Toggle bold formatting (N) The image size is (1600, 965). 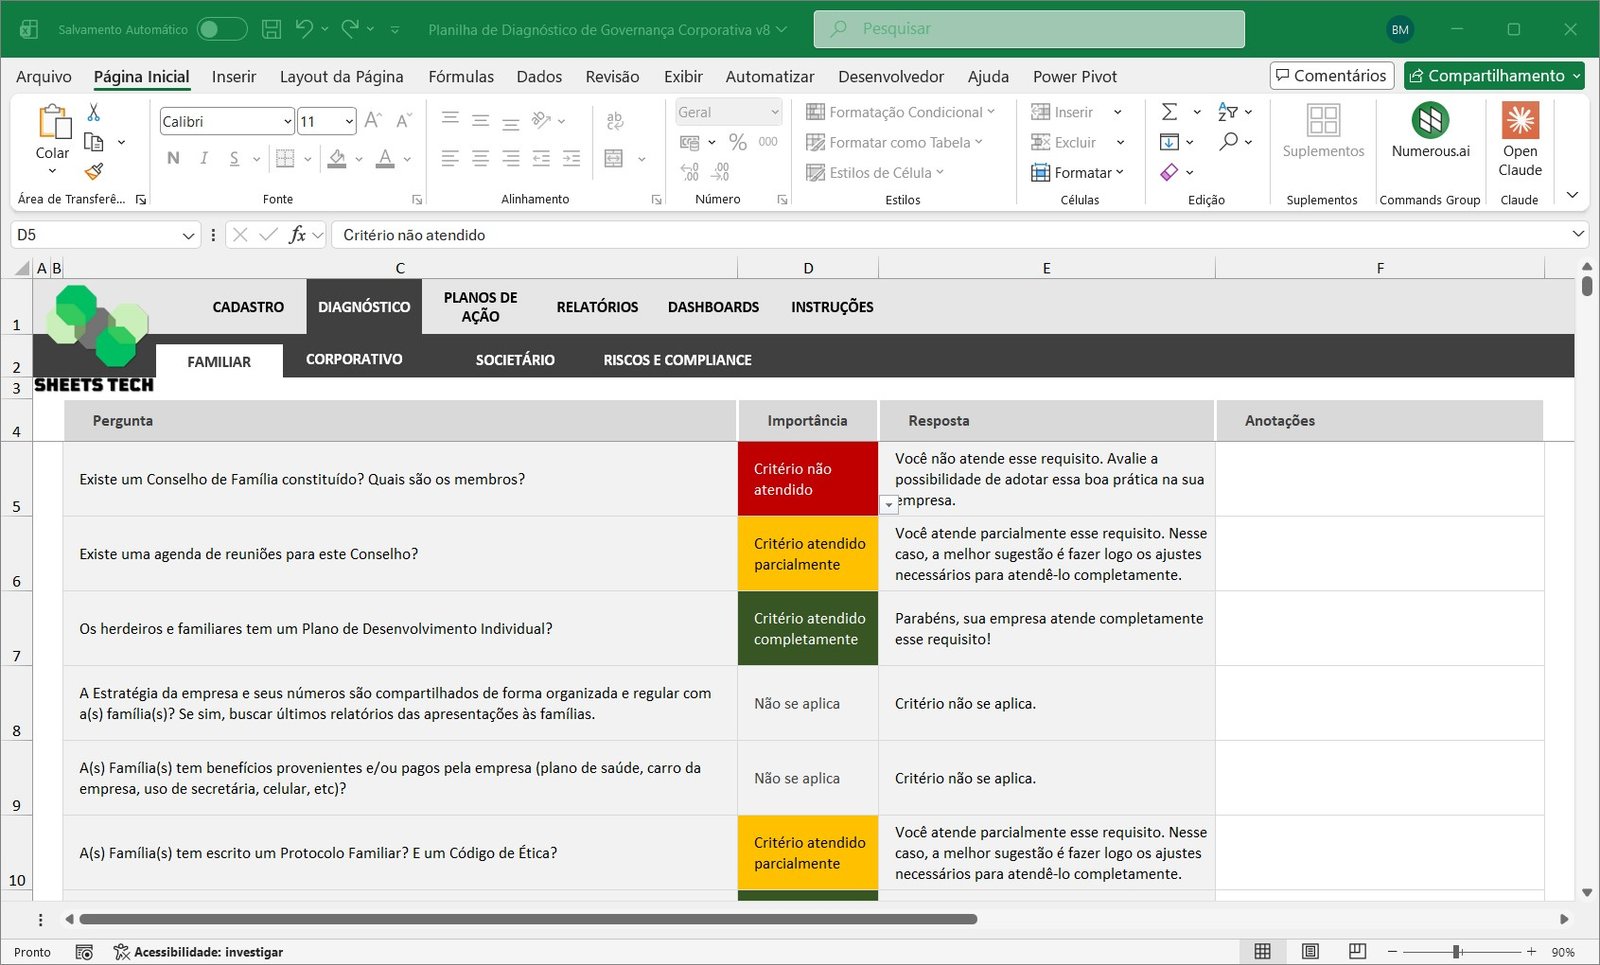tap(173, 158)
